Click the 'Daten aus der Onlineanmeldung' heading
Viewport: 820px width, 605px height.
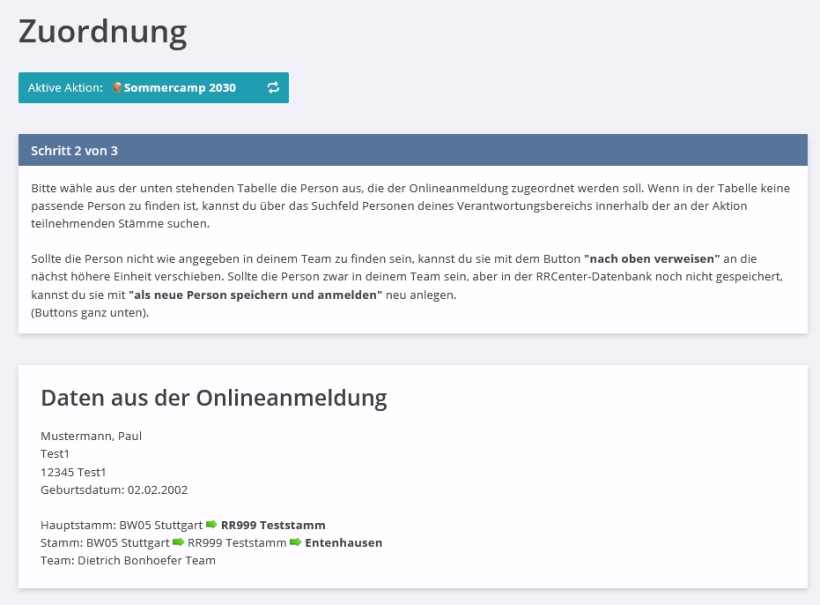213,398
